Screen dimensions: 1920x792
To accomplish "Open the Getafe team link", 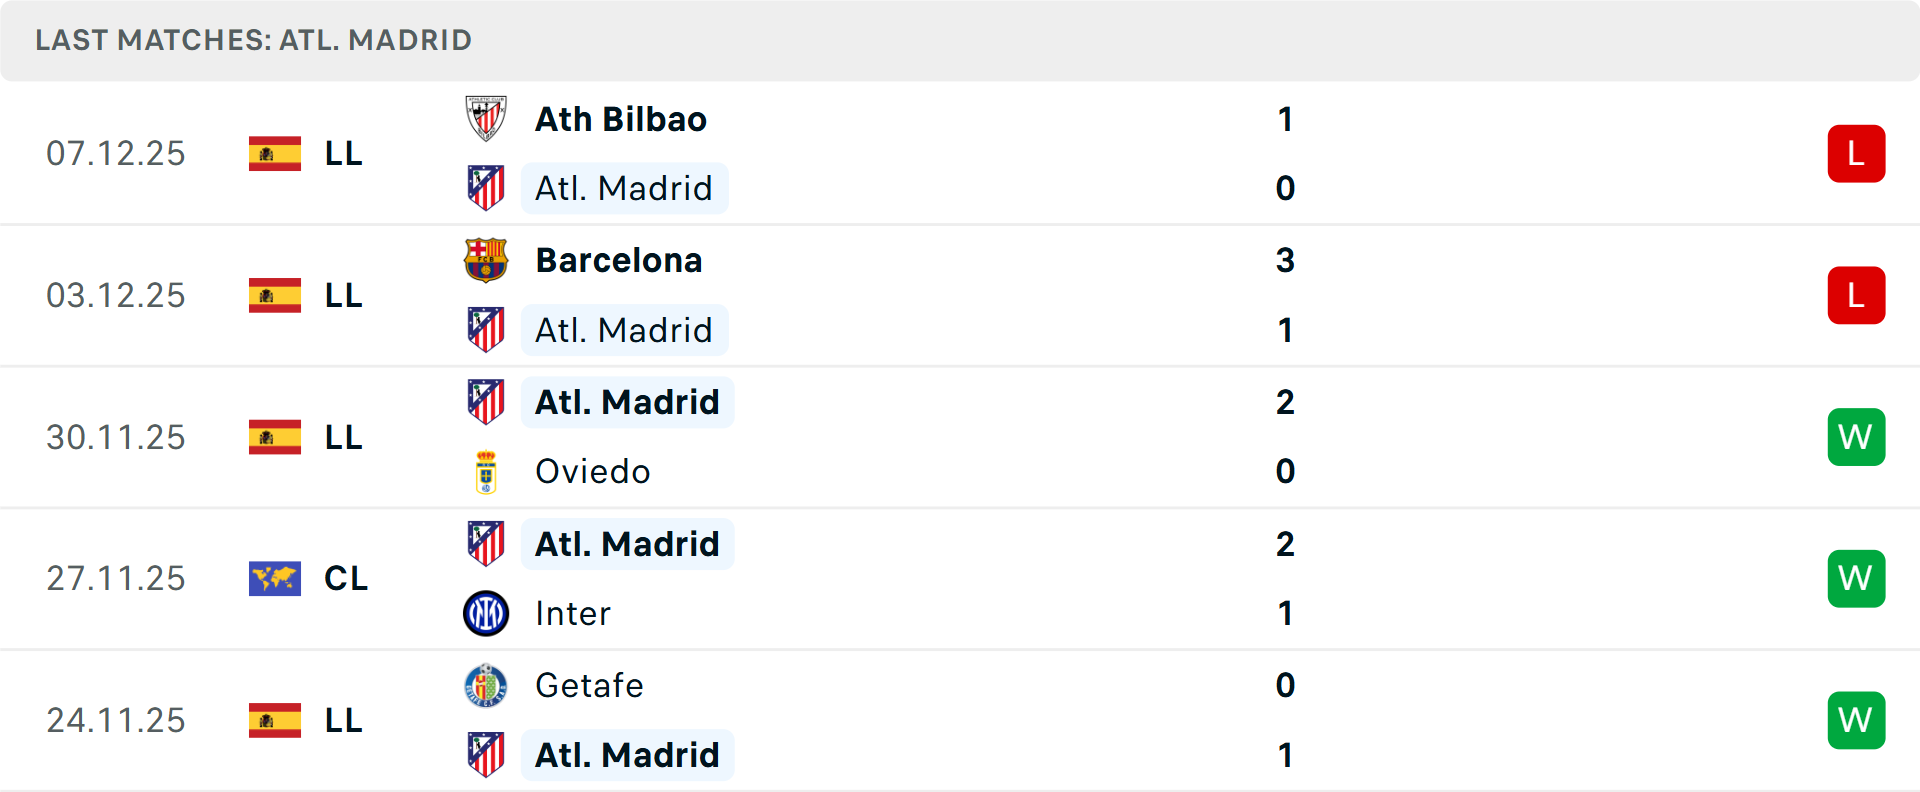I will coord(589,686).
